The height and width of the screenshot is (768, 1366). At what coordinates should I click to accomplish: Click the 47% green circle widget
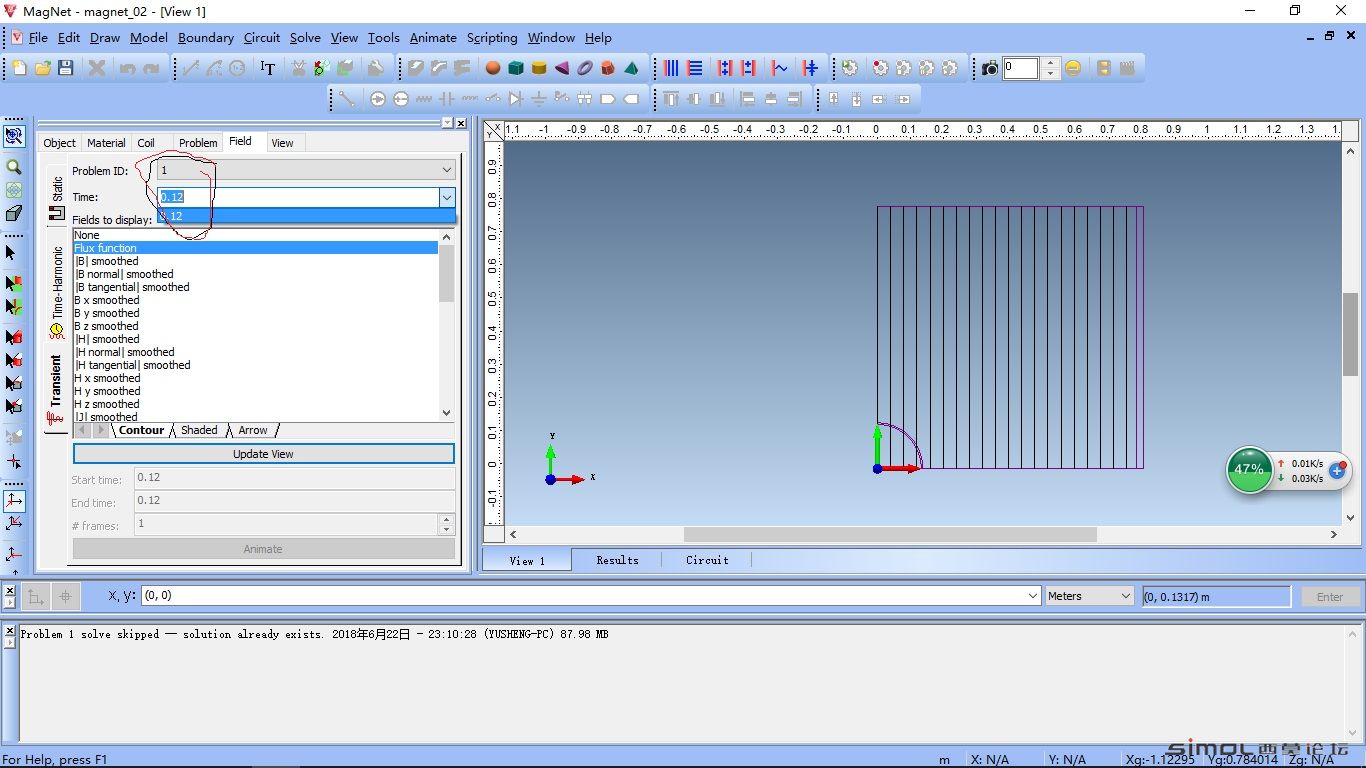tap(1249, 469)
